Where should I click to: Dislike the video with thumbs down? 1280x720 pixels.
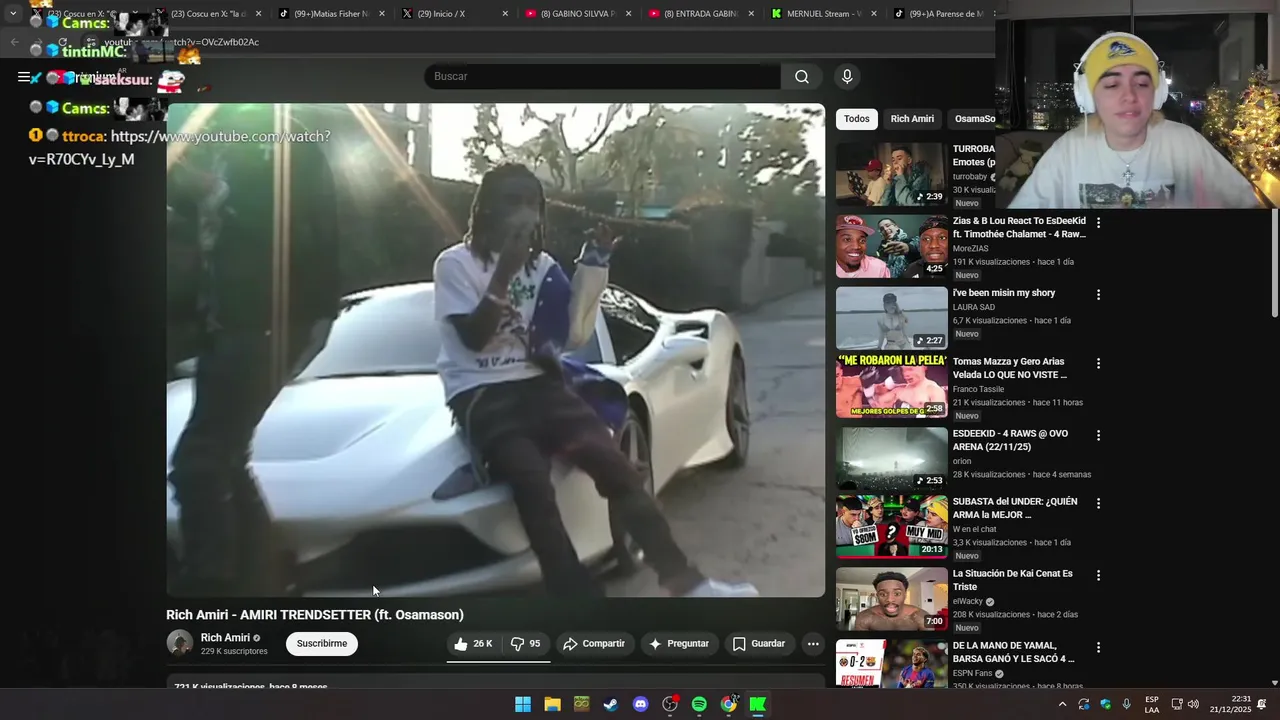(x=526, y=644)
